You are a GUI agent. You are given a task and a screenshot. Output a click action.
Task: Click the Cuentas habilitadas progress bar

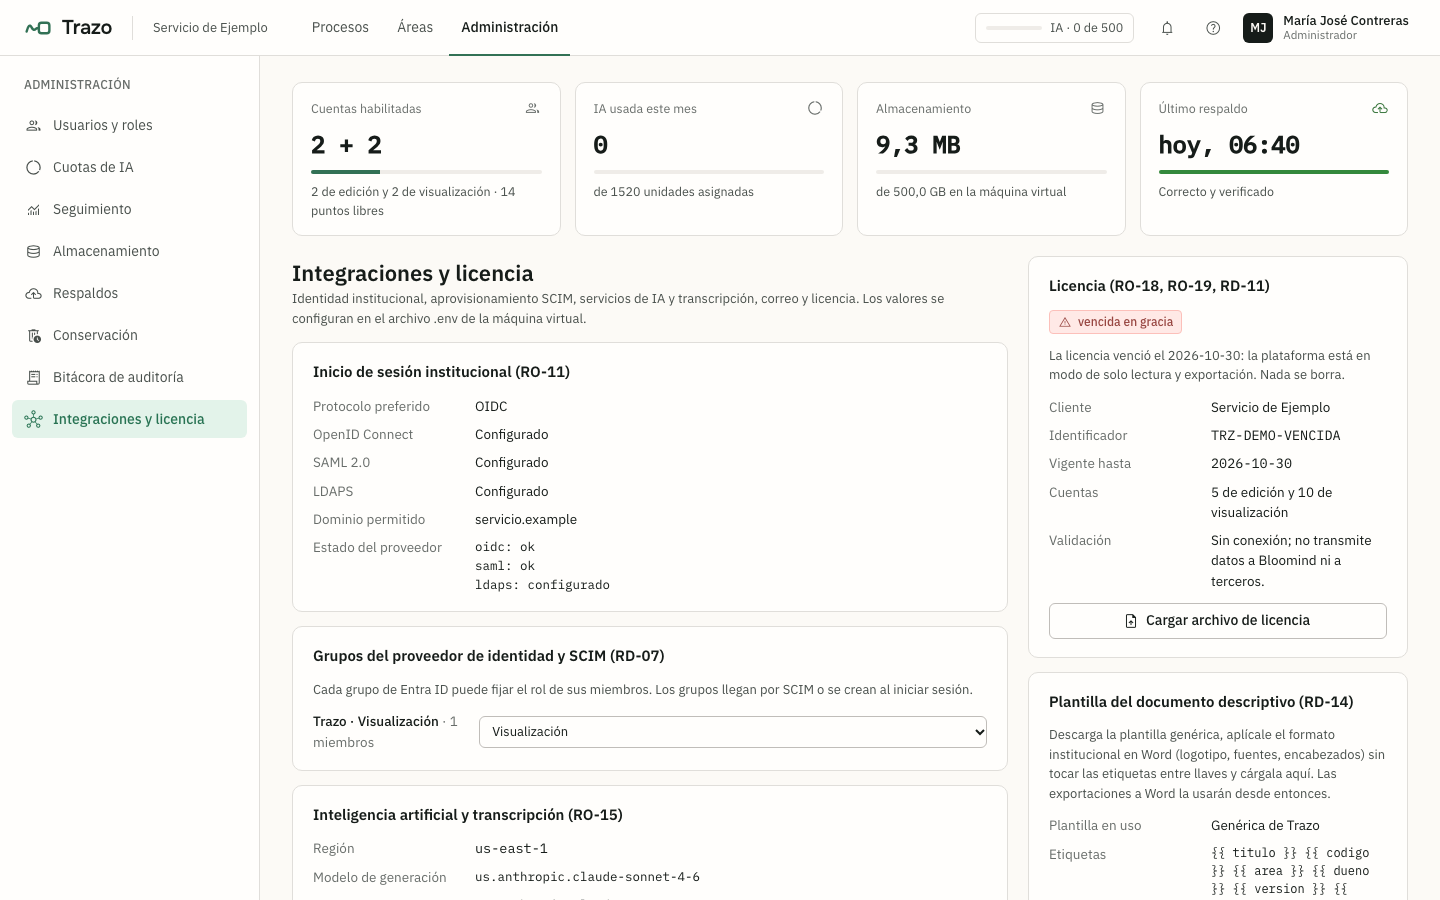(x=426, y=172)
